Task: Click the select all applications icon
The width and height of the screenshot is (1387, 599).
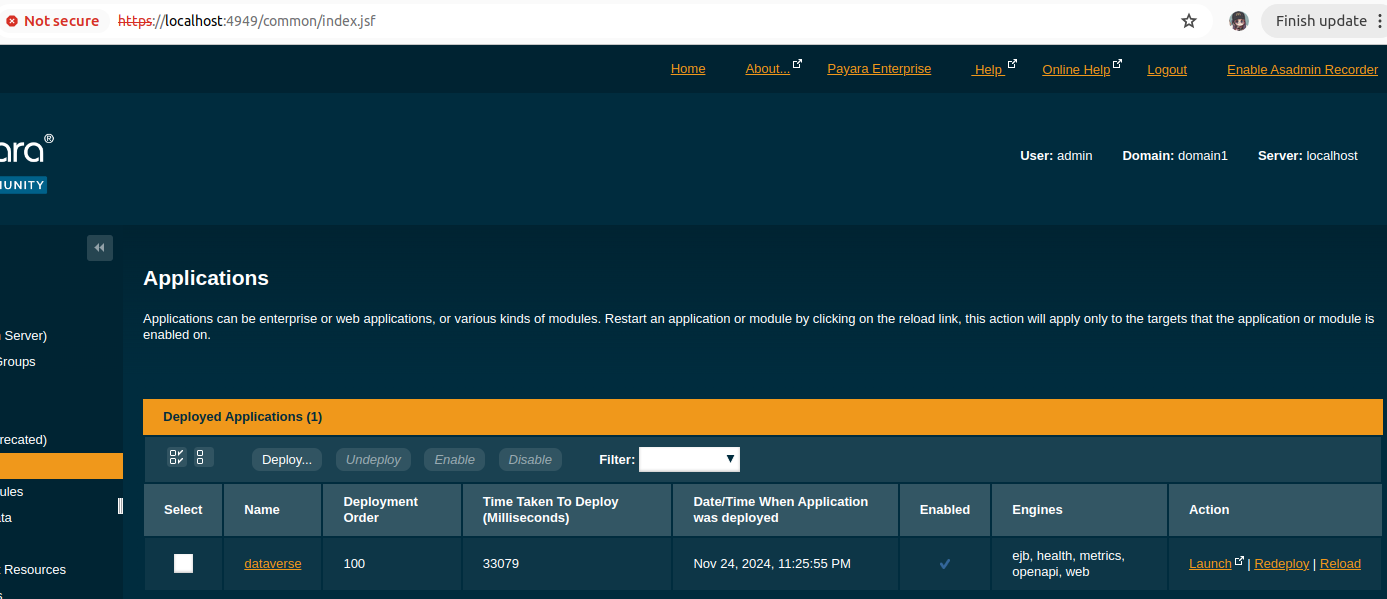Action: coord(177,457)
